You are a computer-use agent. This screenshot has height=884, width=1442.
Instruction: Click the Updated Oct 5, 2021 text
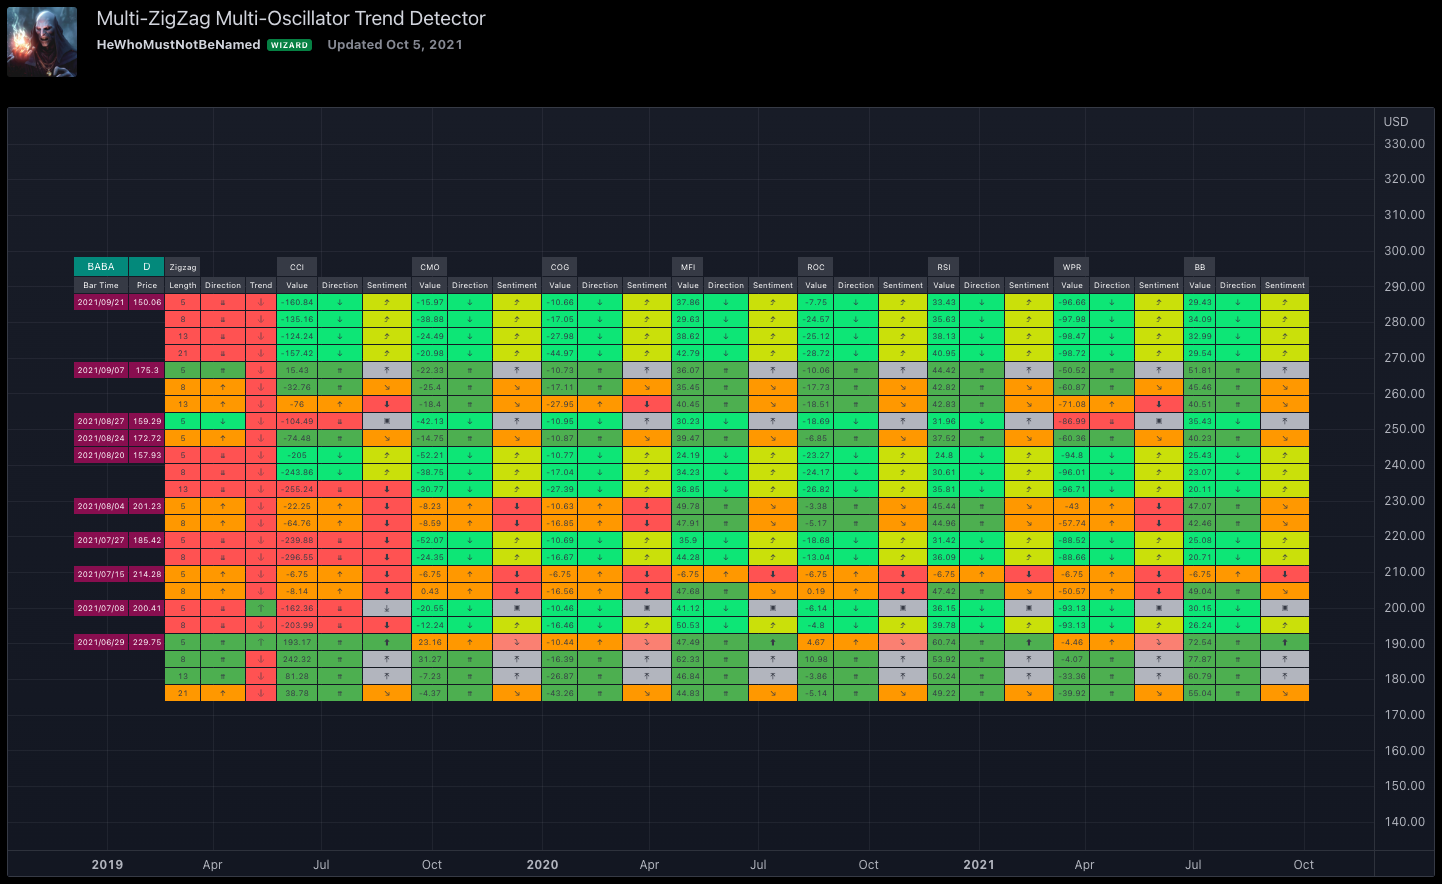395,45
